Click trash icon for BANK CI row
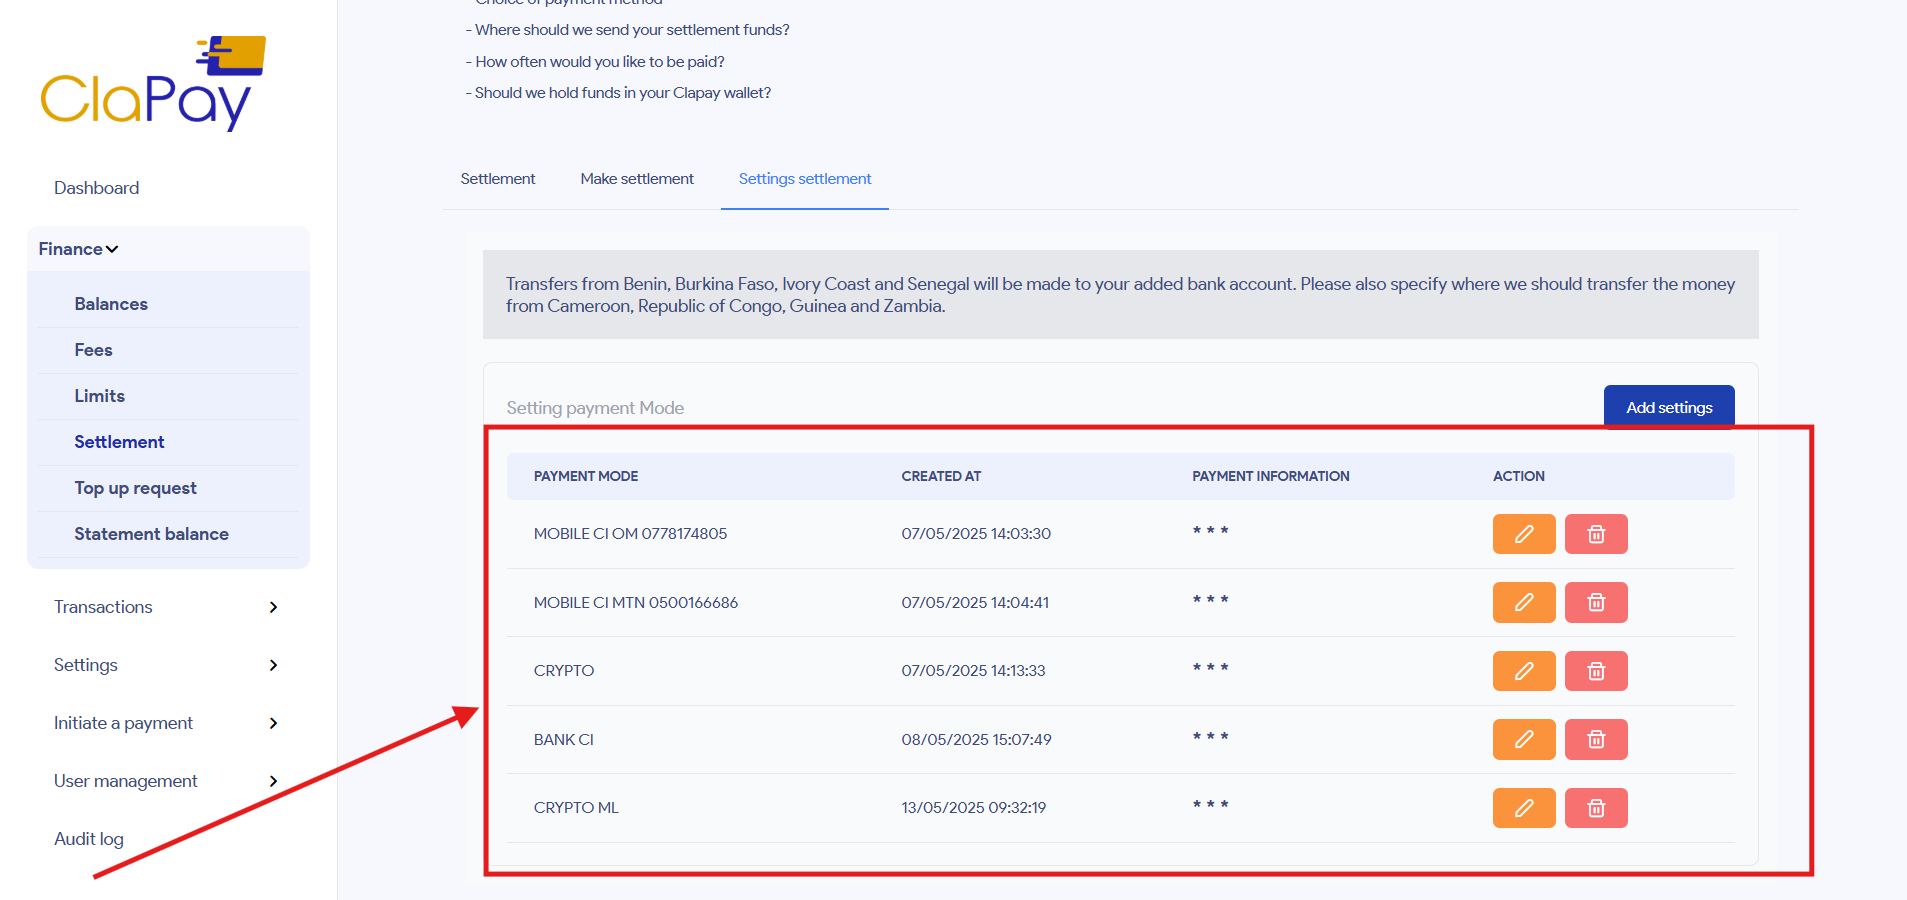Viewport: 1907px width, 900px height. click(1595, 740)
